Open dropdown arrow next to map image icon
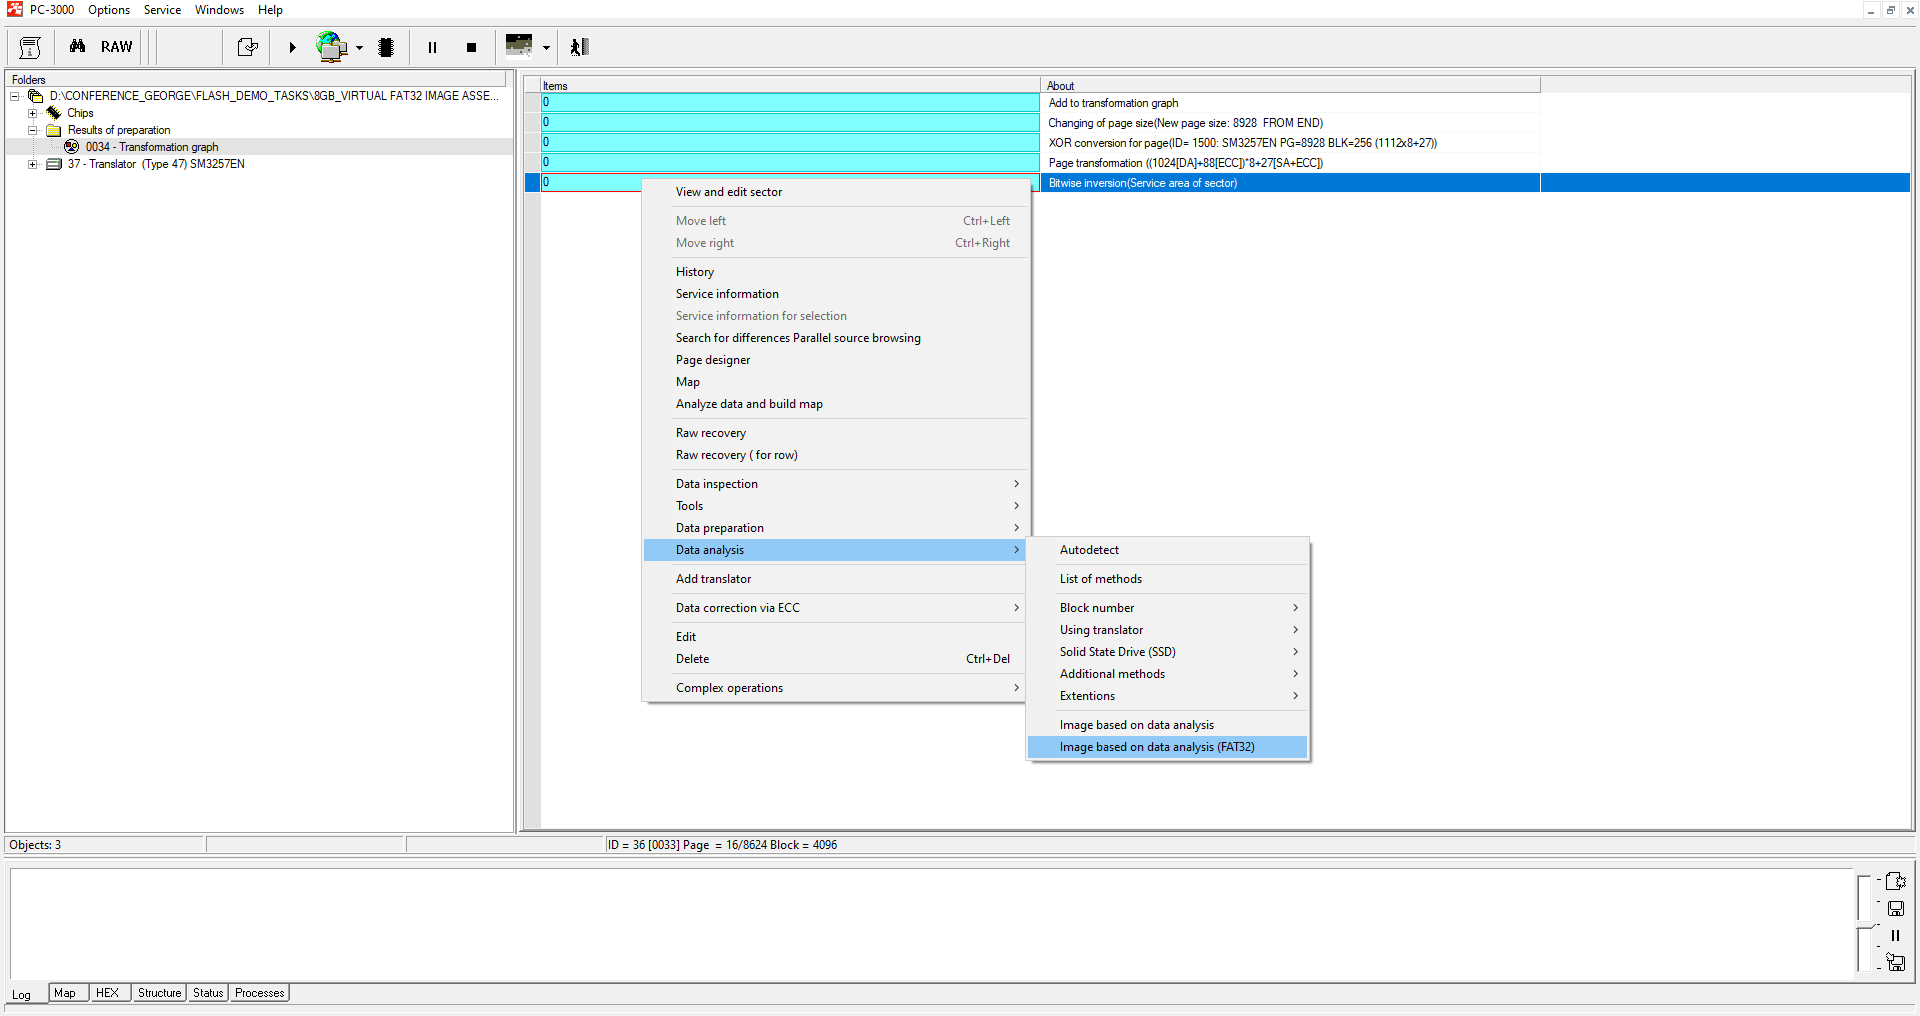This screenshot has width=1920, height=1016. click(x=546, y=47)
